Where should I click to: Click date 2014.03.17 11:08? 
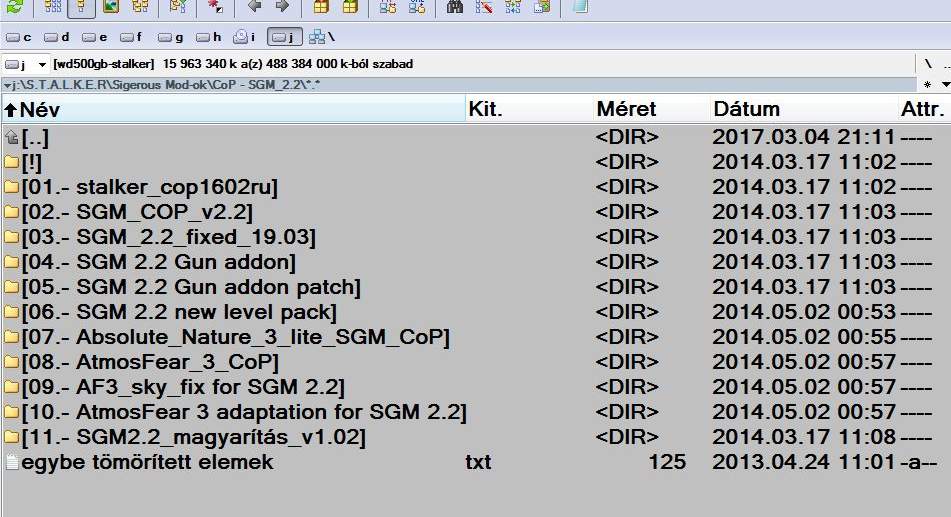tap(804, 438)
